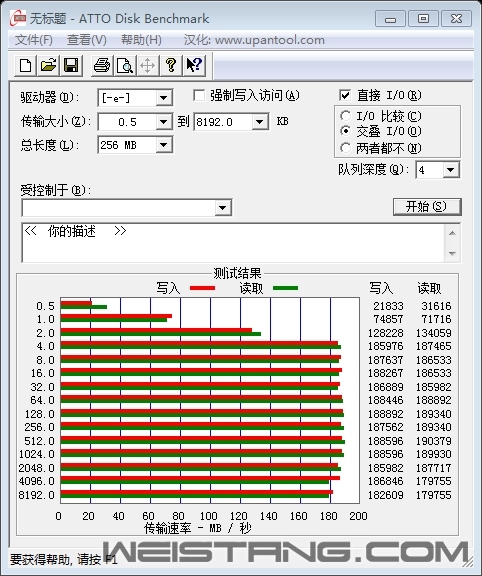Maximize the ATTO Disk Benchmark window
This screenshot has height=576, width=482.
(x=423, y=19)
